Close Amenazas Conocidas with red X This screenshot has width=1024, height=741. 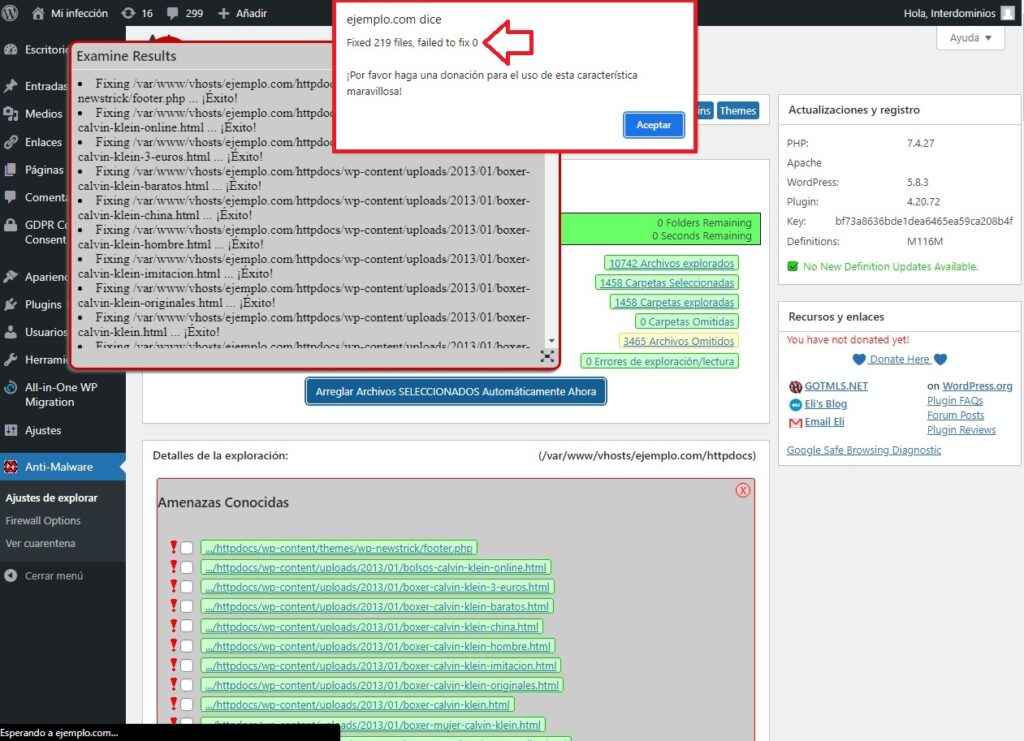pos(743,490)
